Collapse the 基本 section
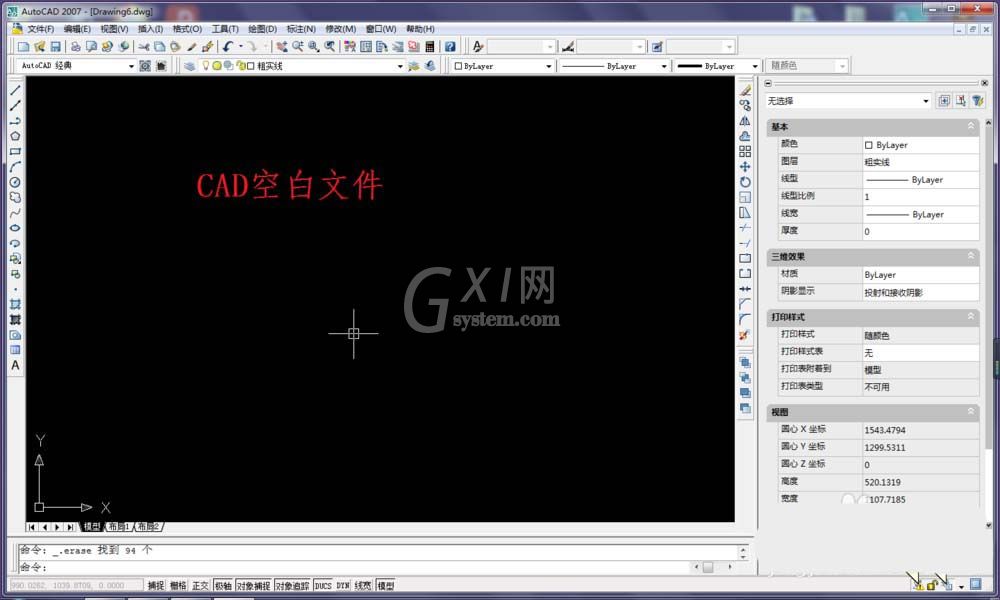Image resolution: width=1000 pixels, height=600 pixels. (971, 126)
